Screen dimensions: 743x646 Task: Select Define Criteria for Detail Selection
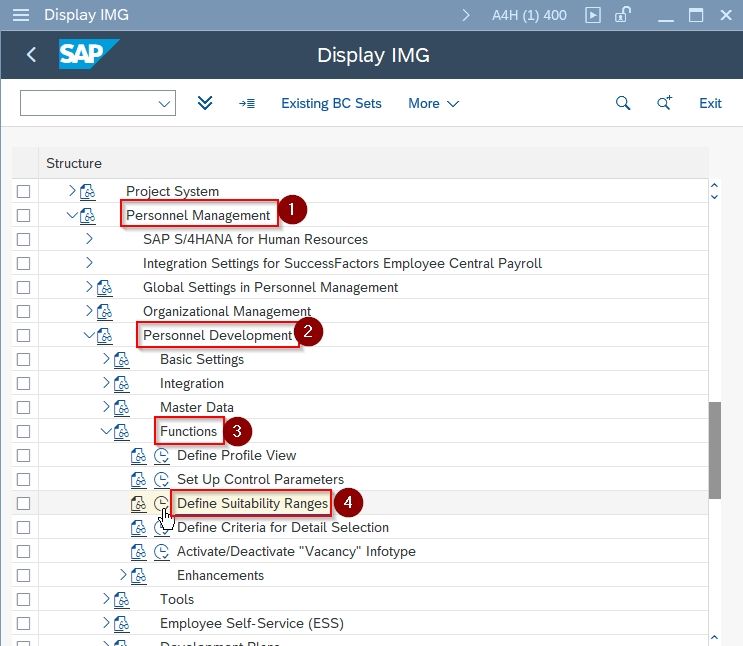coord(283,528)
